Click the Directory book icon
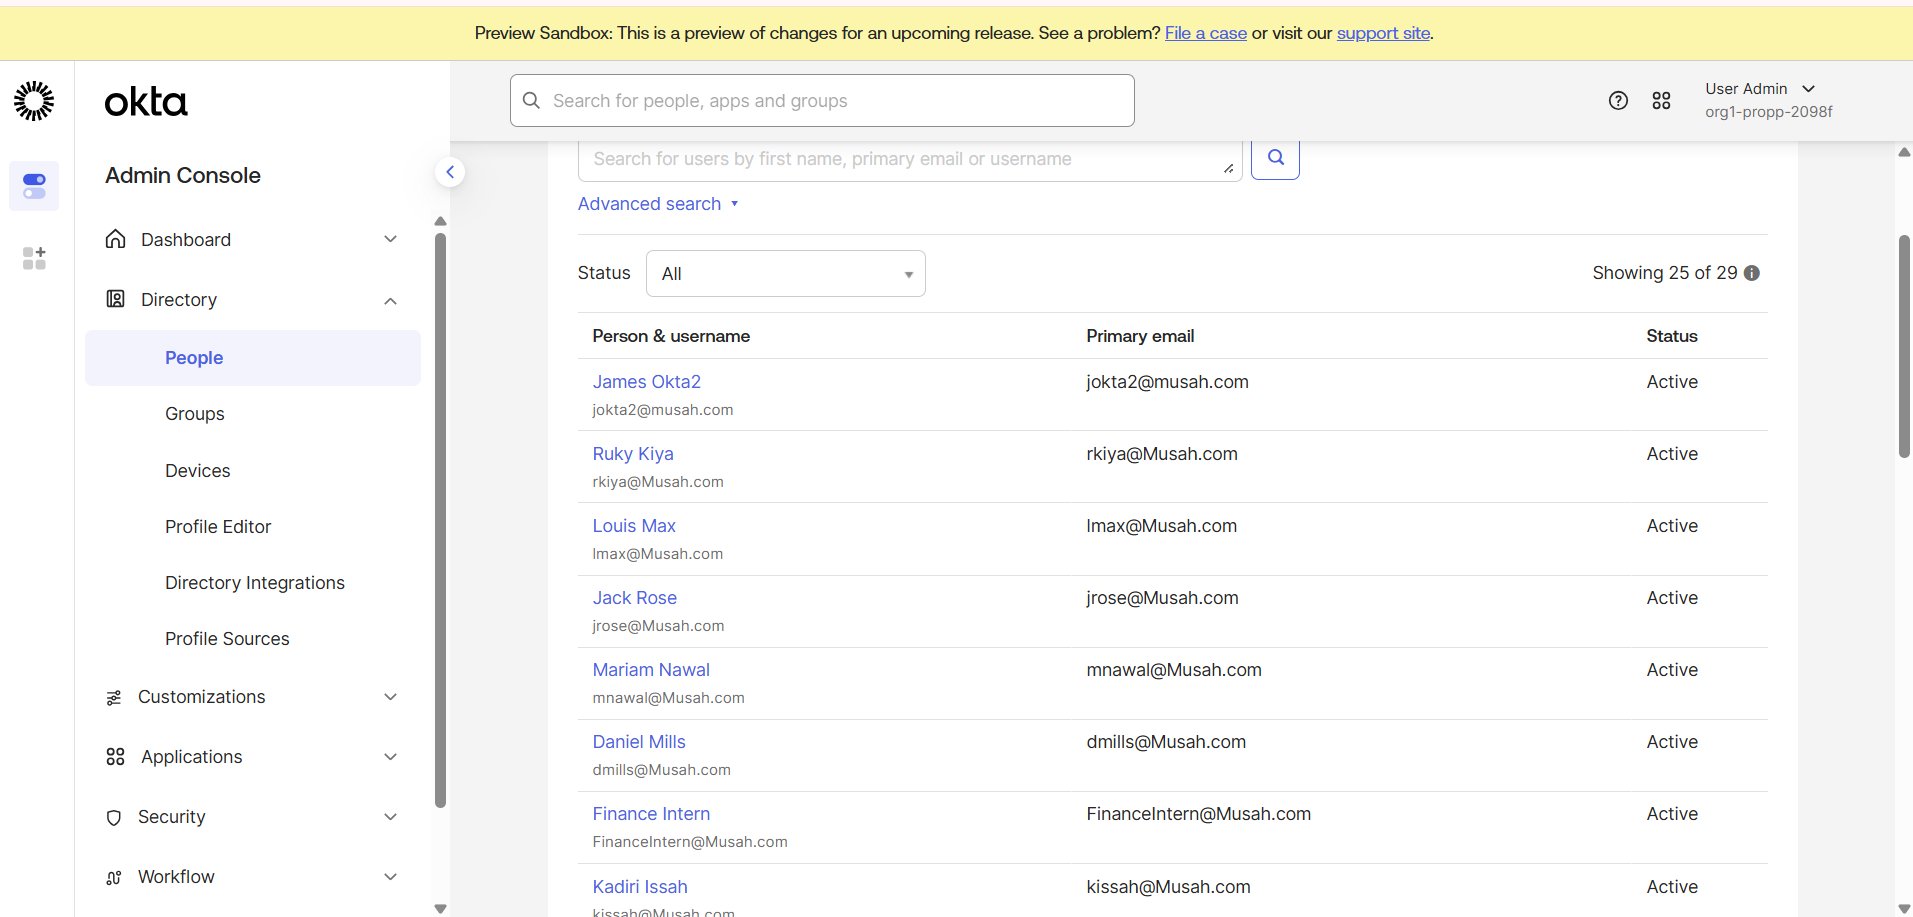This screenshot has width=1913, height=917. point(116,299)
